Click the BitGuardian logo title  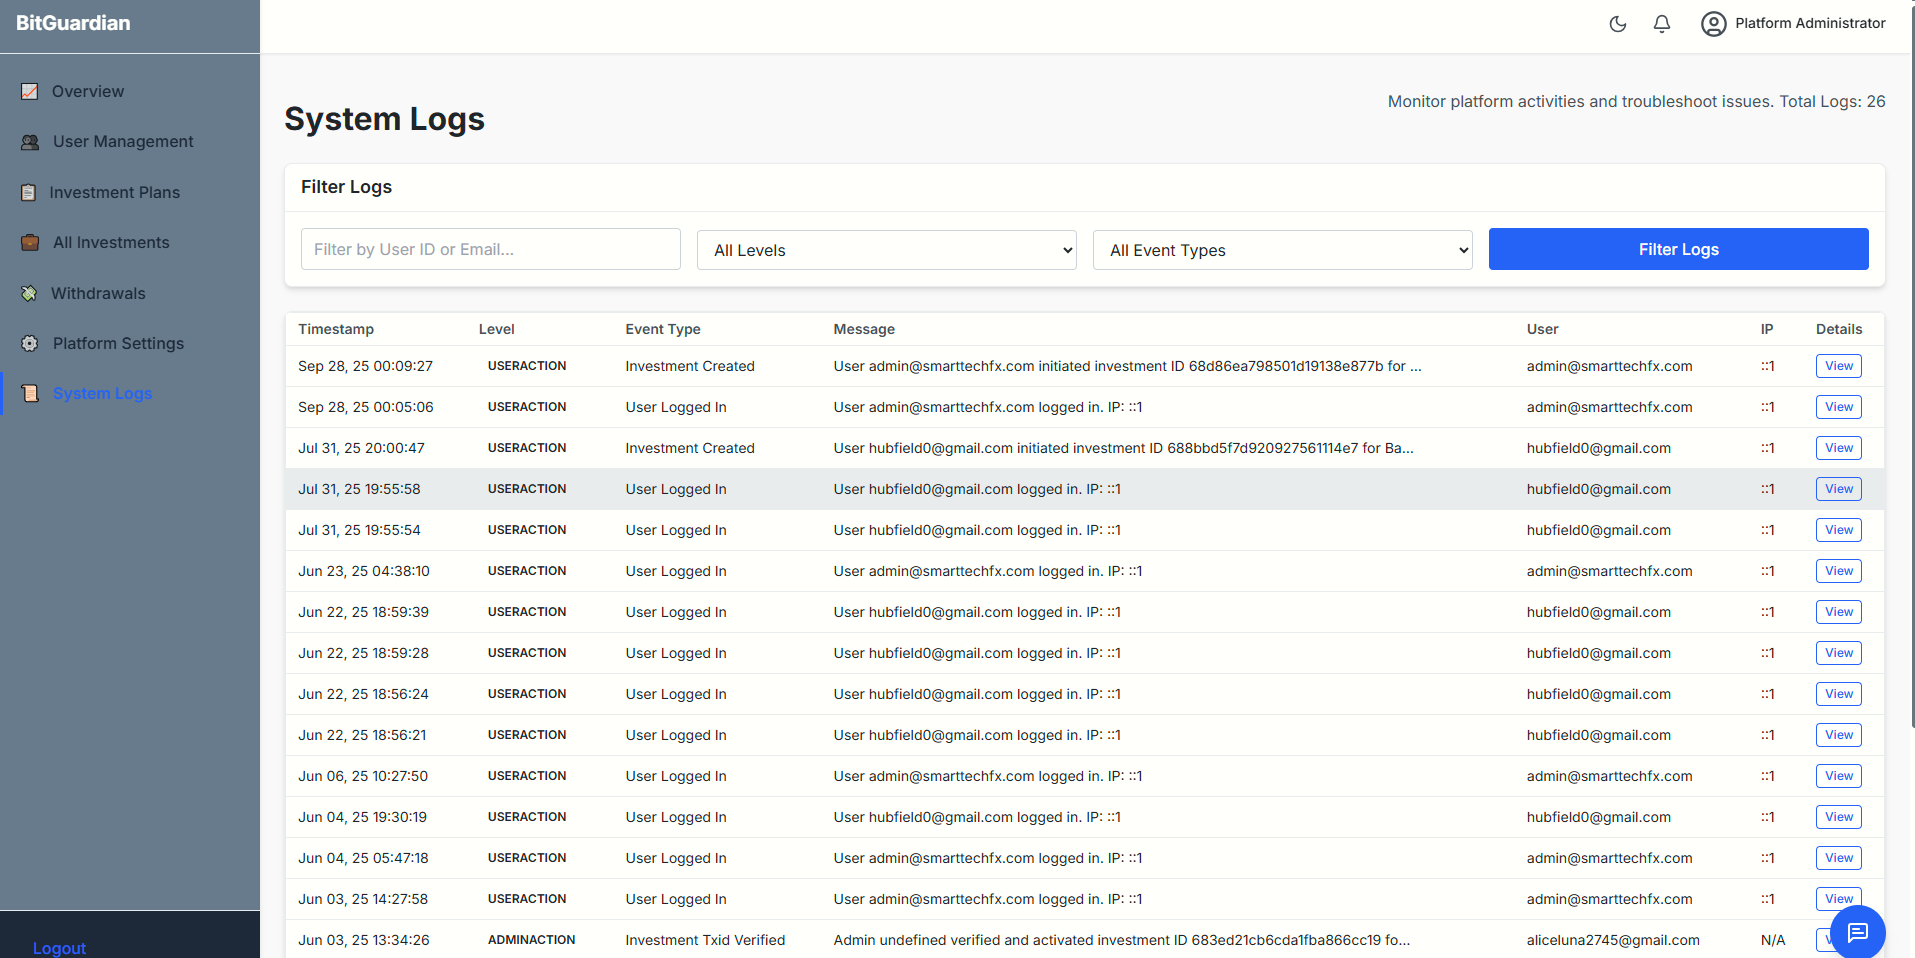pyautogui.click(x=73, y=23)
